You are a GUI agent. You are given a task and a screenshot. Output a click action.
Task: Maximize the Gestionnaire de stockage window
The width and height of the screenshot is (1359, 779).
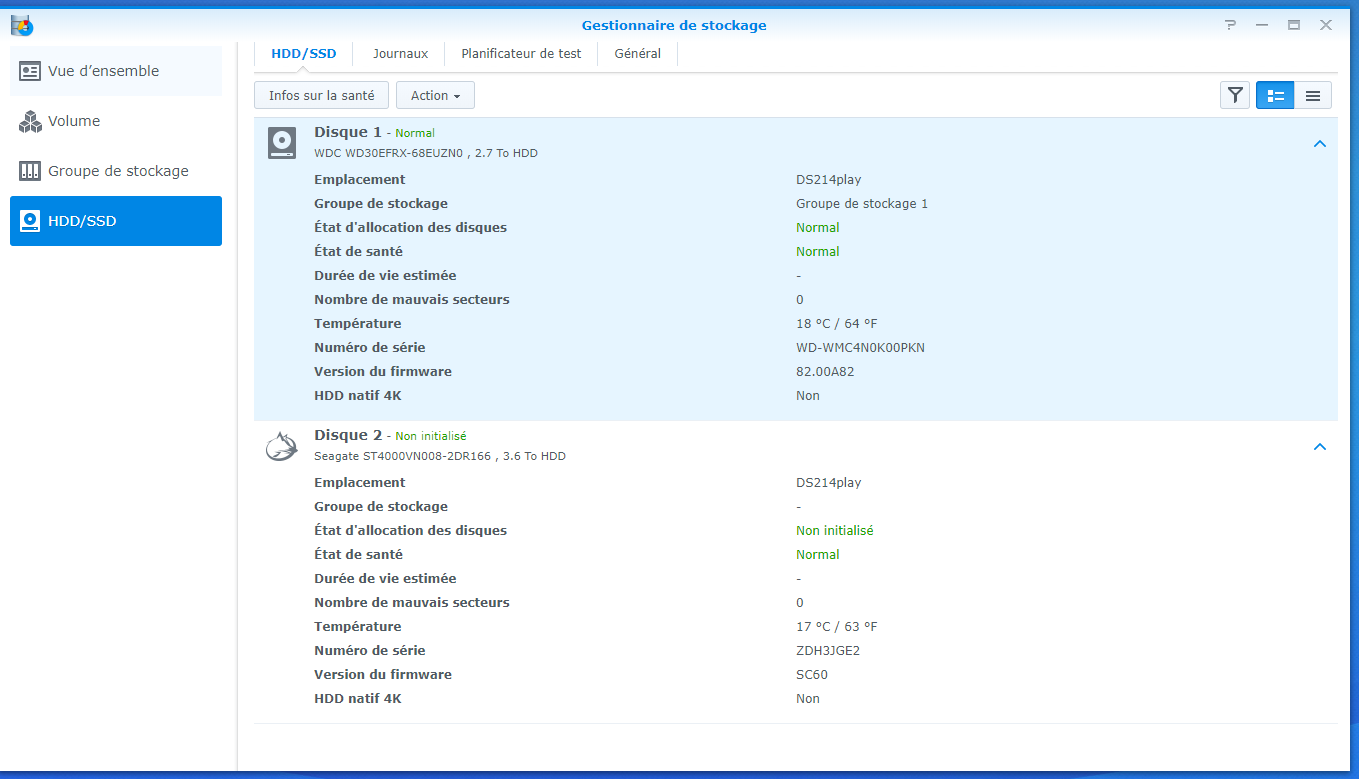1293,25
